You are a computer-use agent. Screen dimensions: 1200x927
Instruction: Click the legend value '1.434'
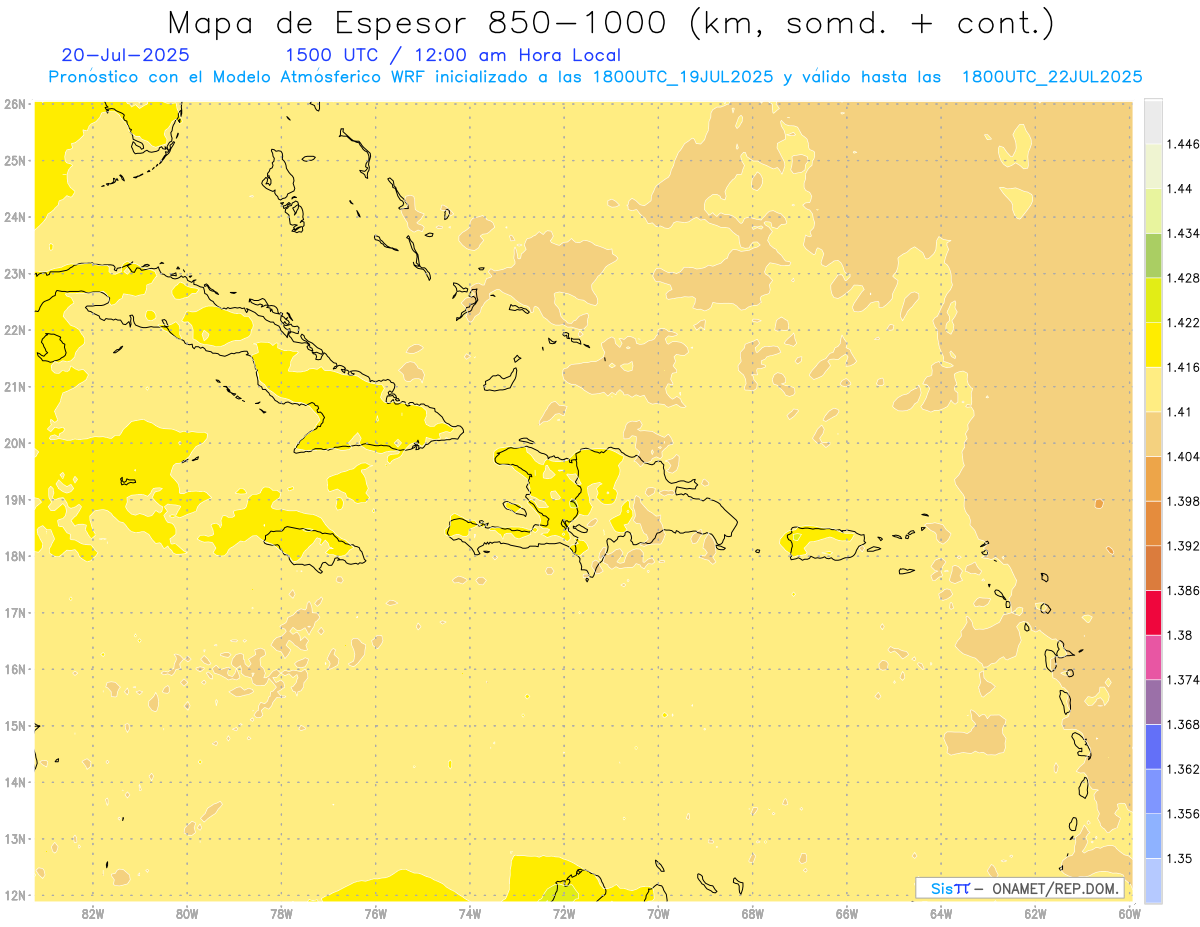pyautogui.click(x=1183, y=233)
